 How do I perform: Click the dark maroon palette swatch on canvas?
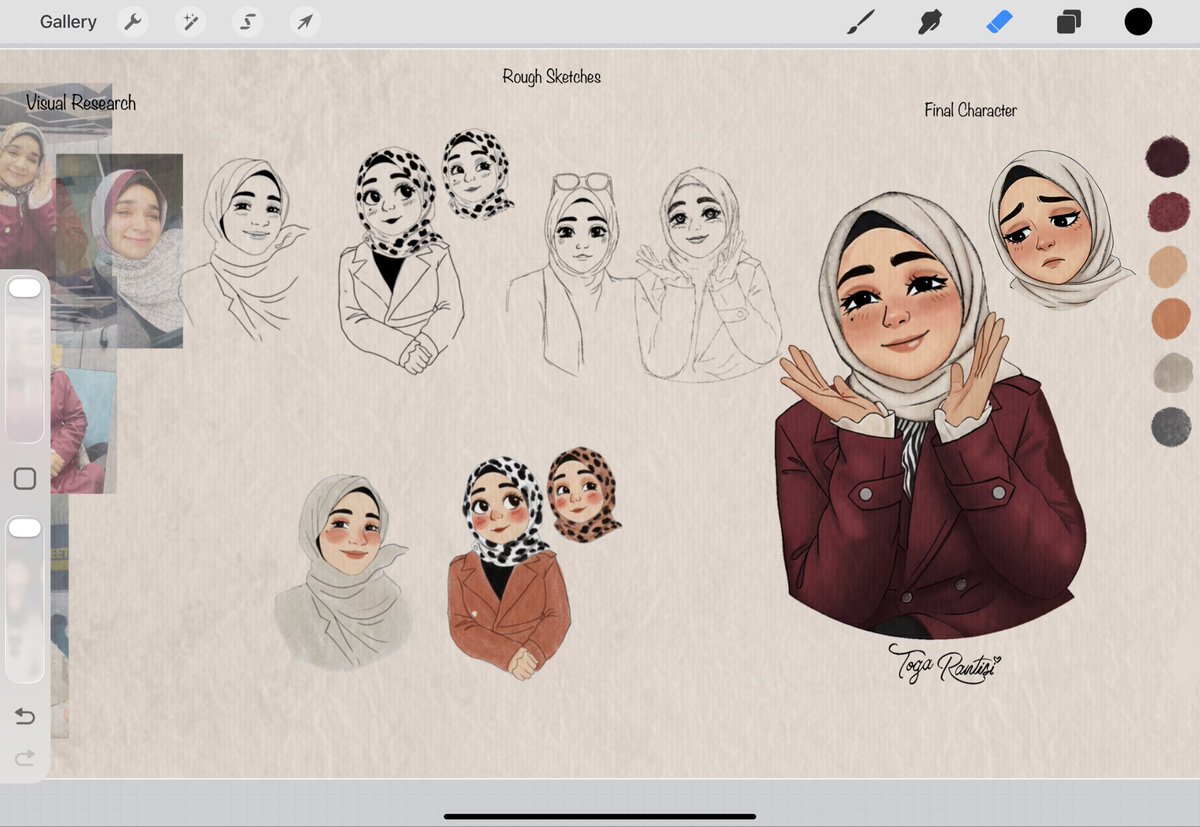click(x=1167, y=157)
